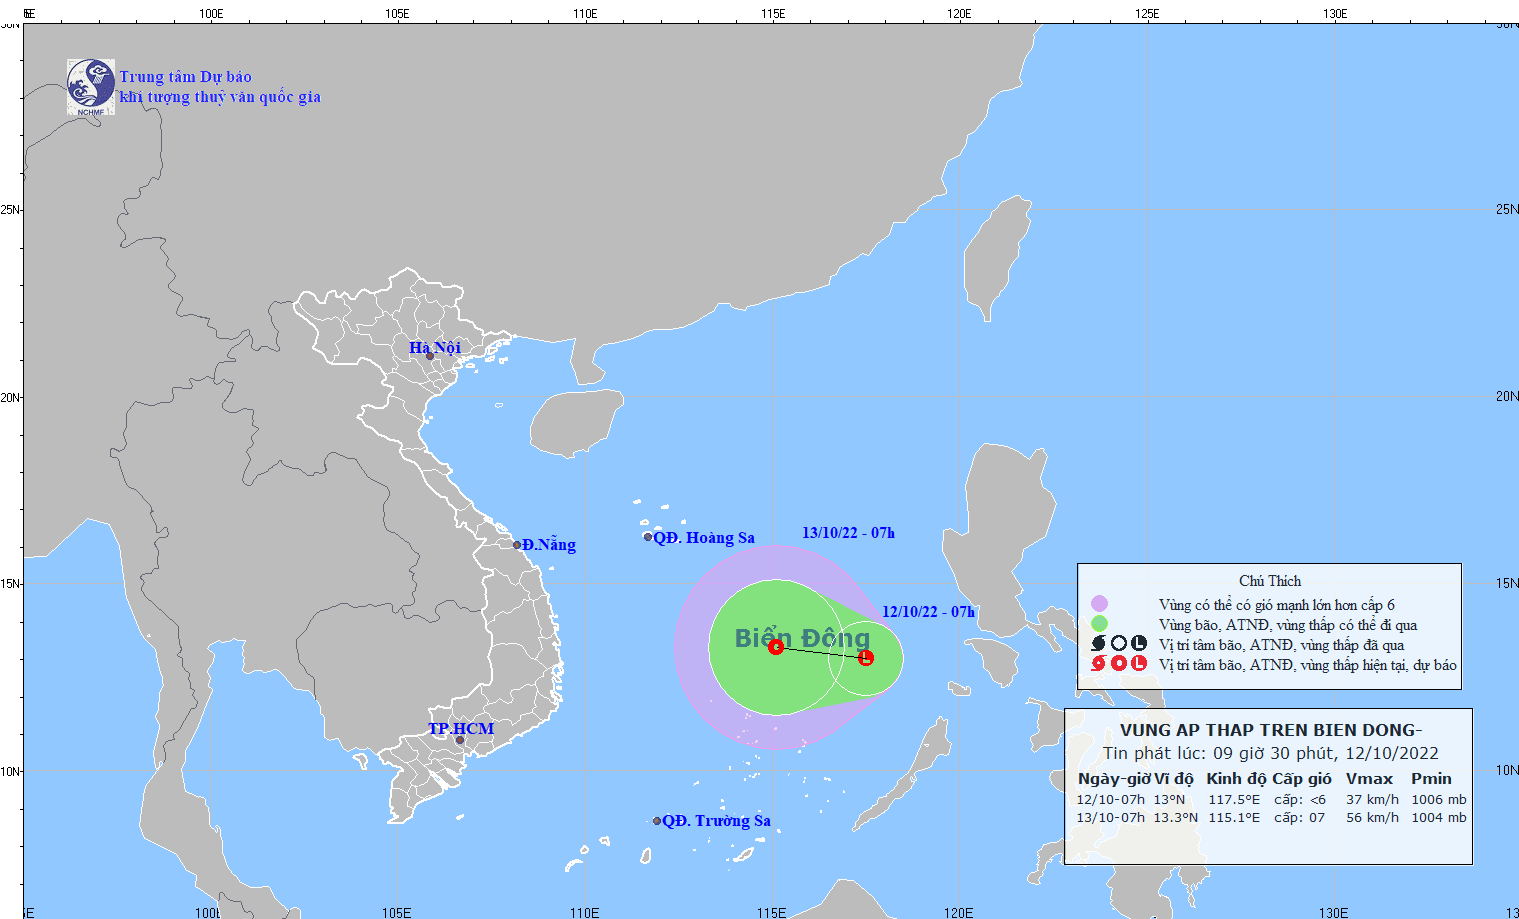
Task: Click the 13/10/22 - 07h forecast time label
Action: [x=848, y=533]
